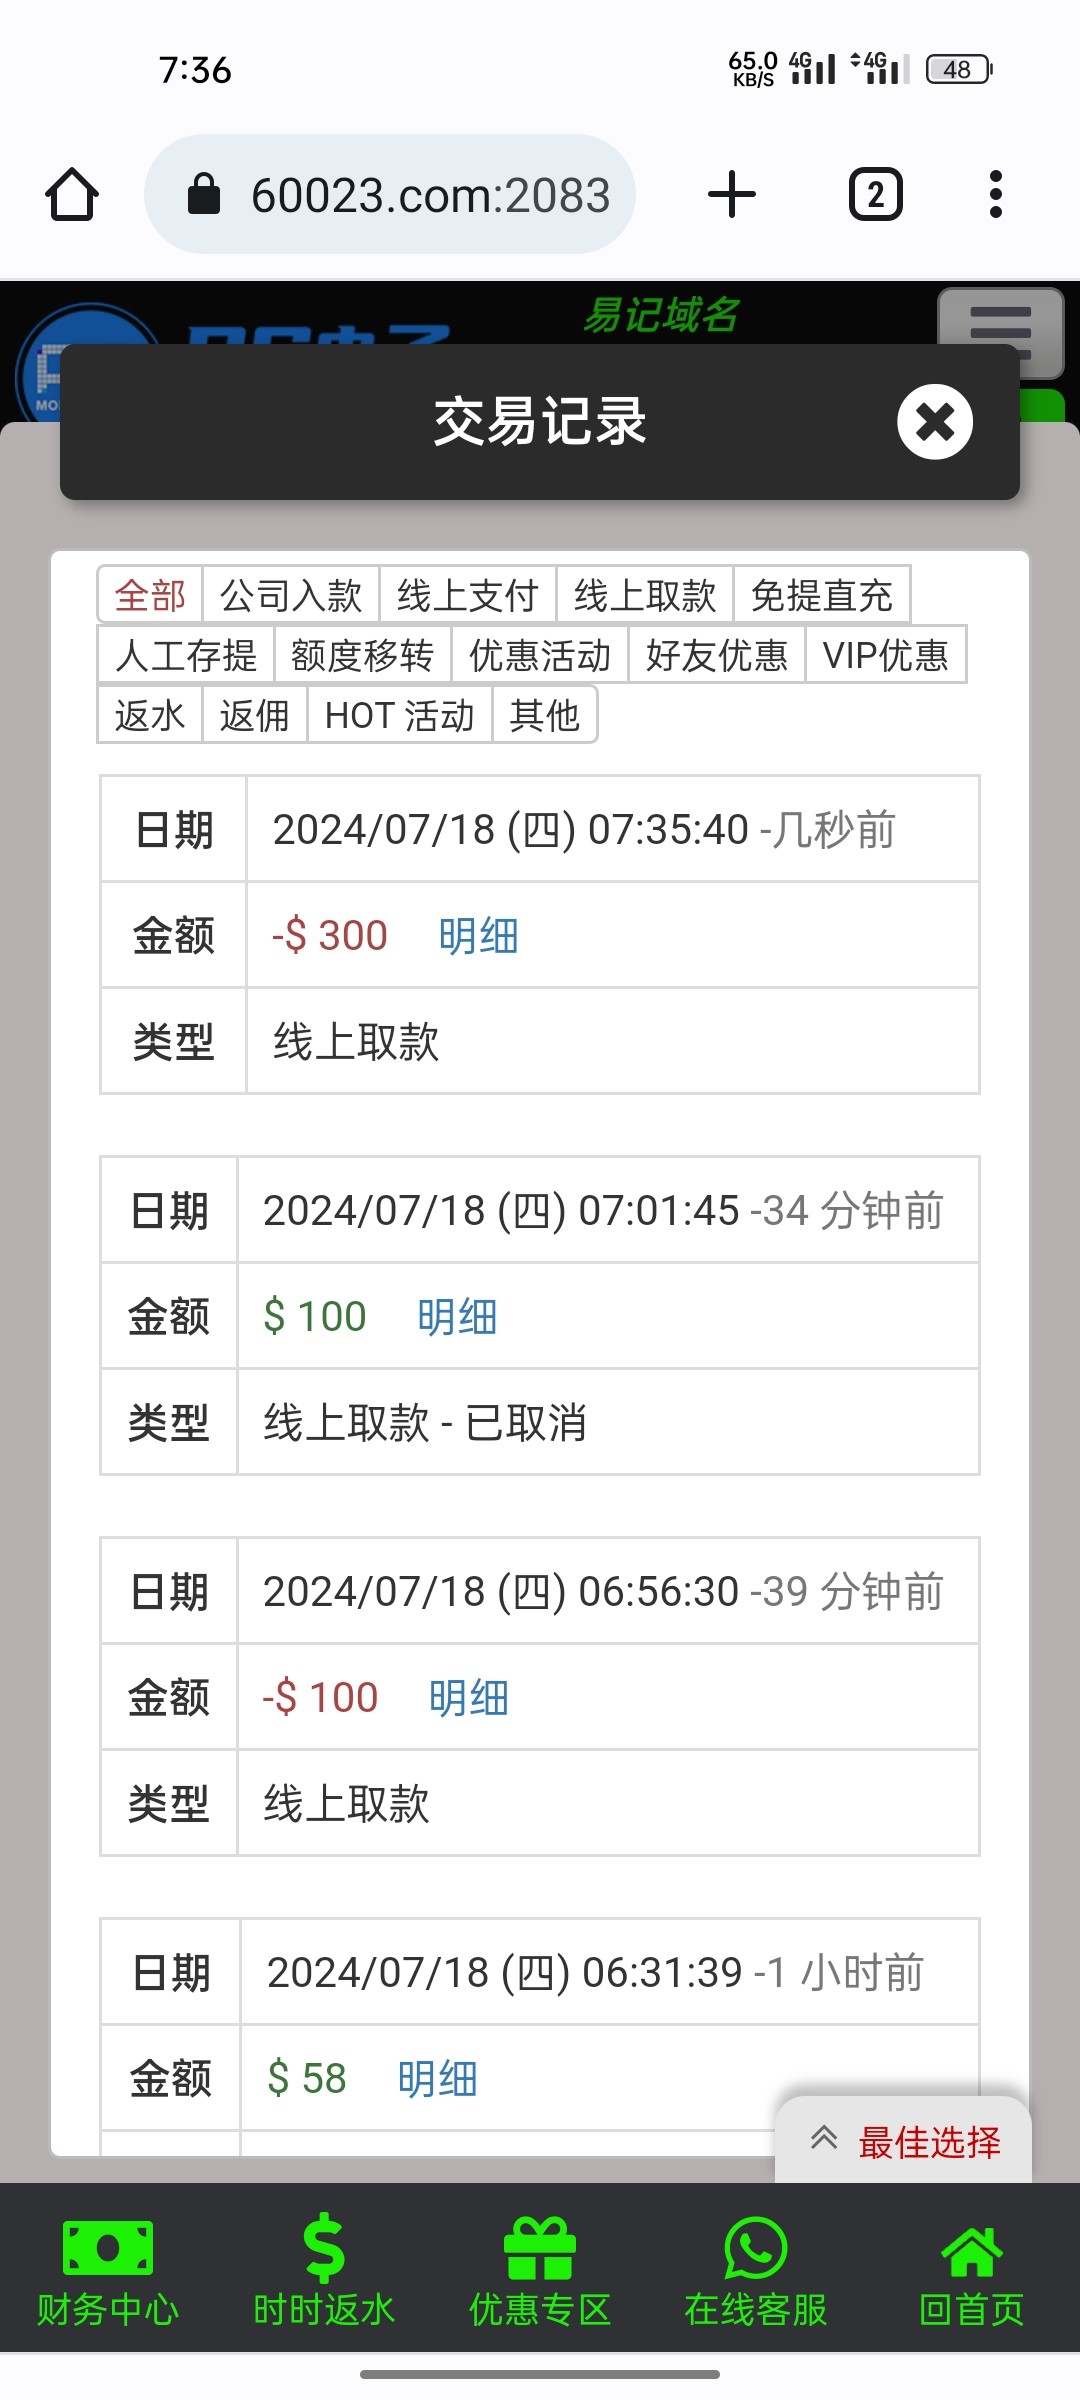Open a new tab with plus icon
This screenshot has width=1080, height=2400.
coord(731,194)
